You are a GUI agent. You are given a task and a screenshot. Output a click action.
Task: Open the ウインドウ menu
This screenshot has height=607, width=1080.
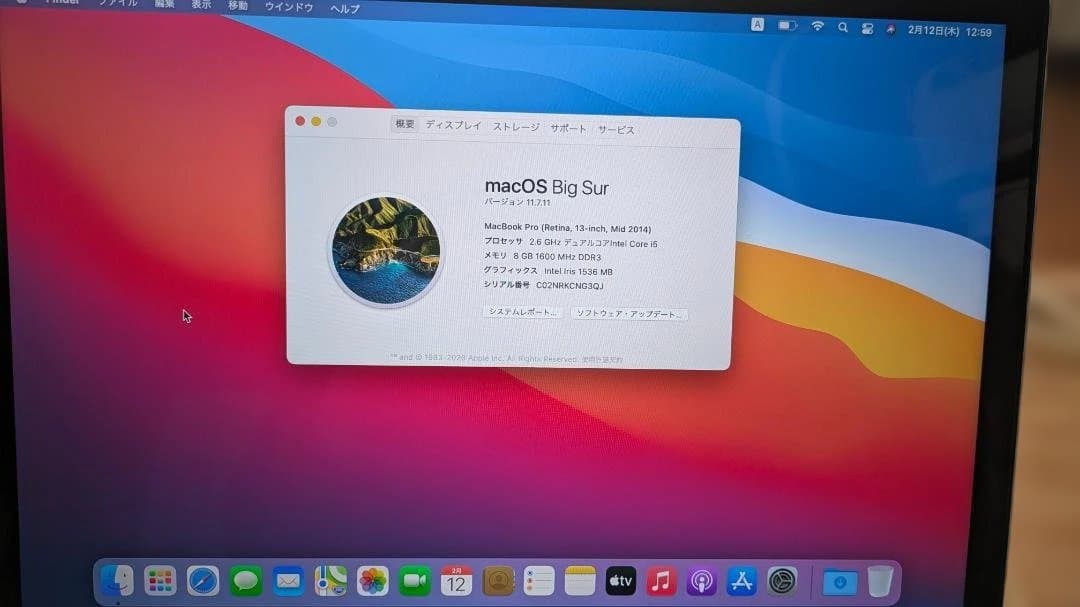click(288, 7)
